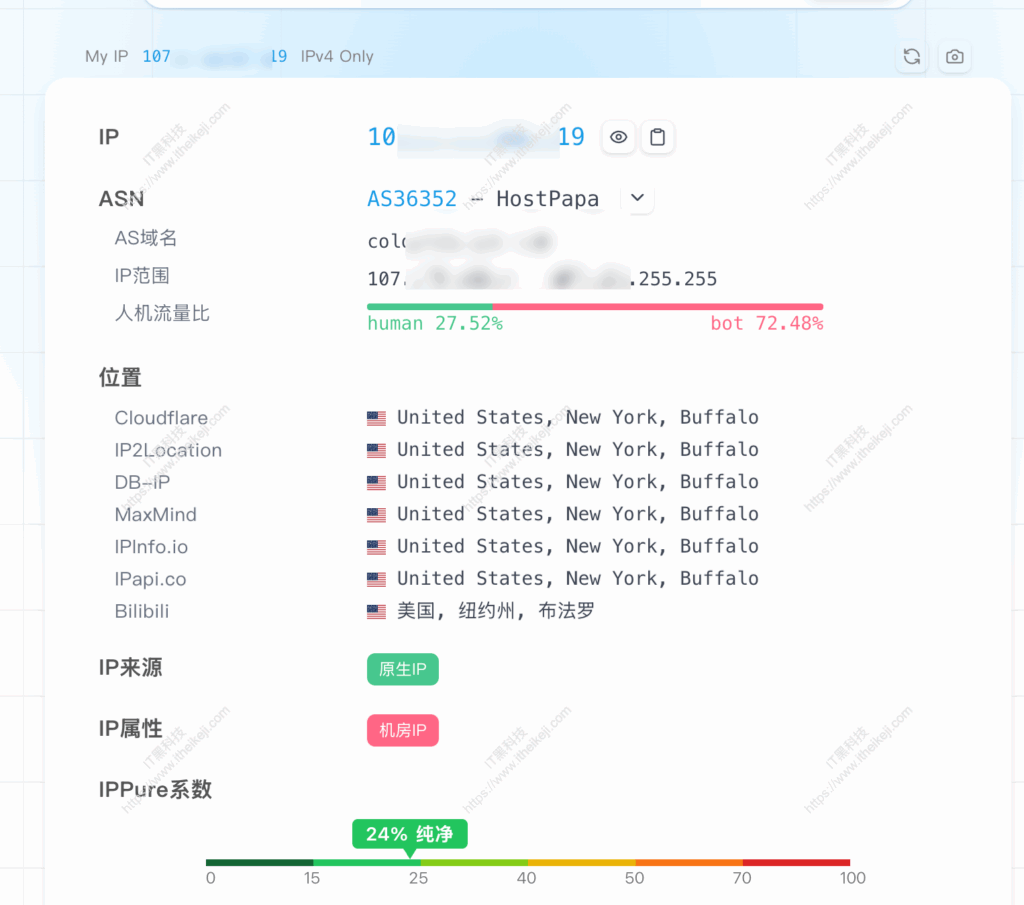Click the flag beside the MaxMind location
The width and height of the screenshot is (1024, 905).
pyautogui.click(x=376, y=514)
